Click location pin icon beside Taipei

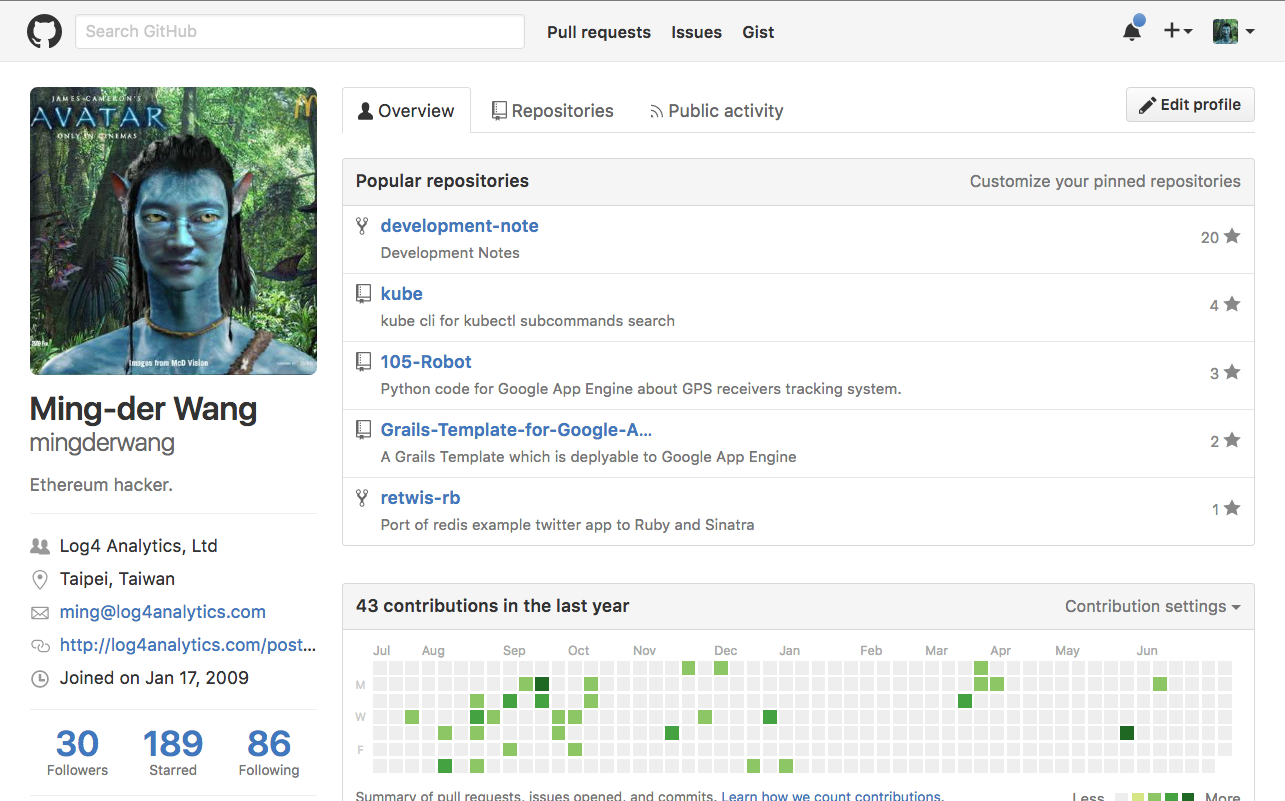(x=40, y=579)
